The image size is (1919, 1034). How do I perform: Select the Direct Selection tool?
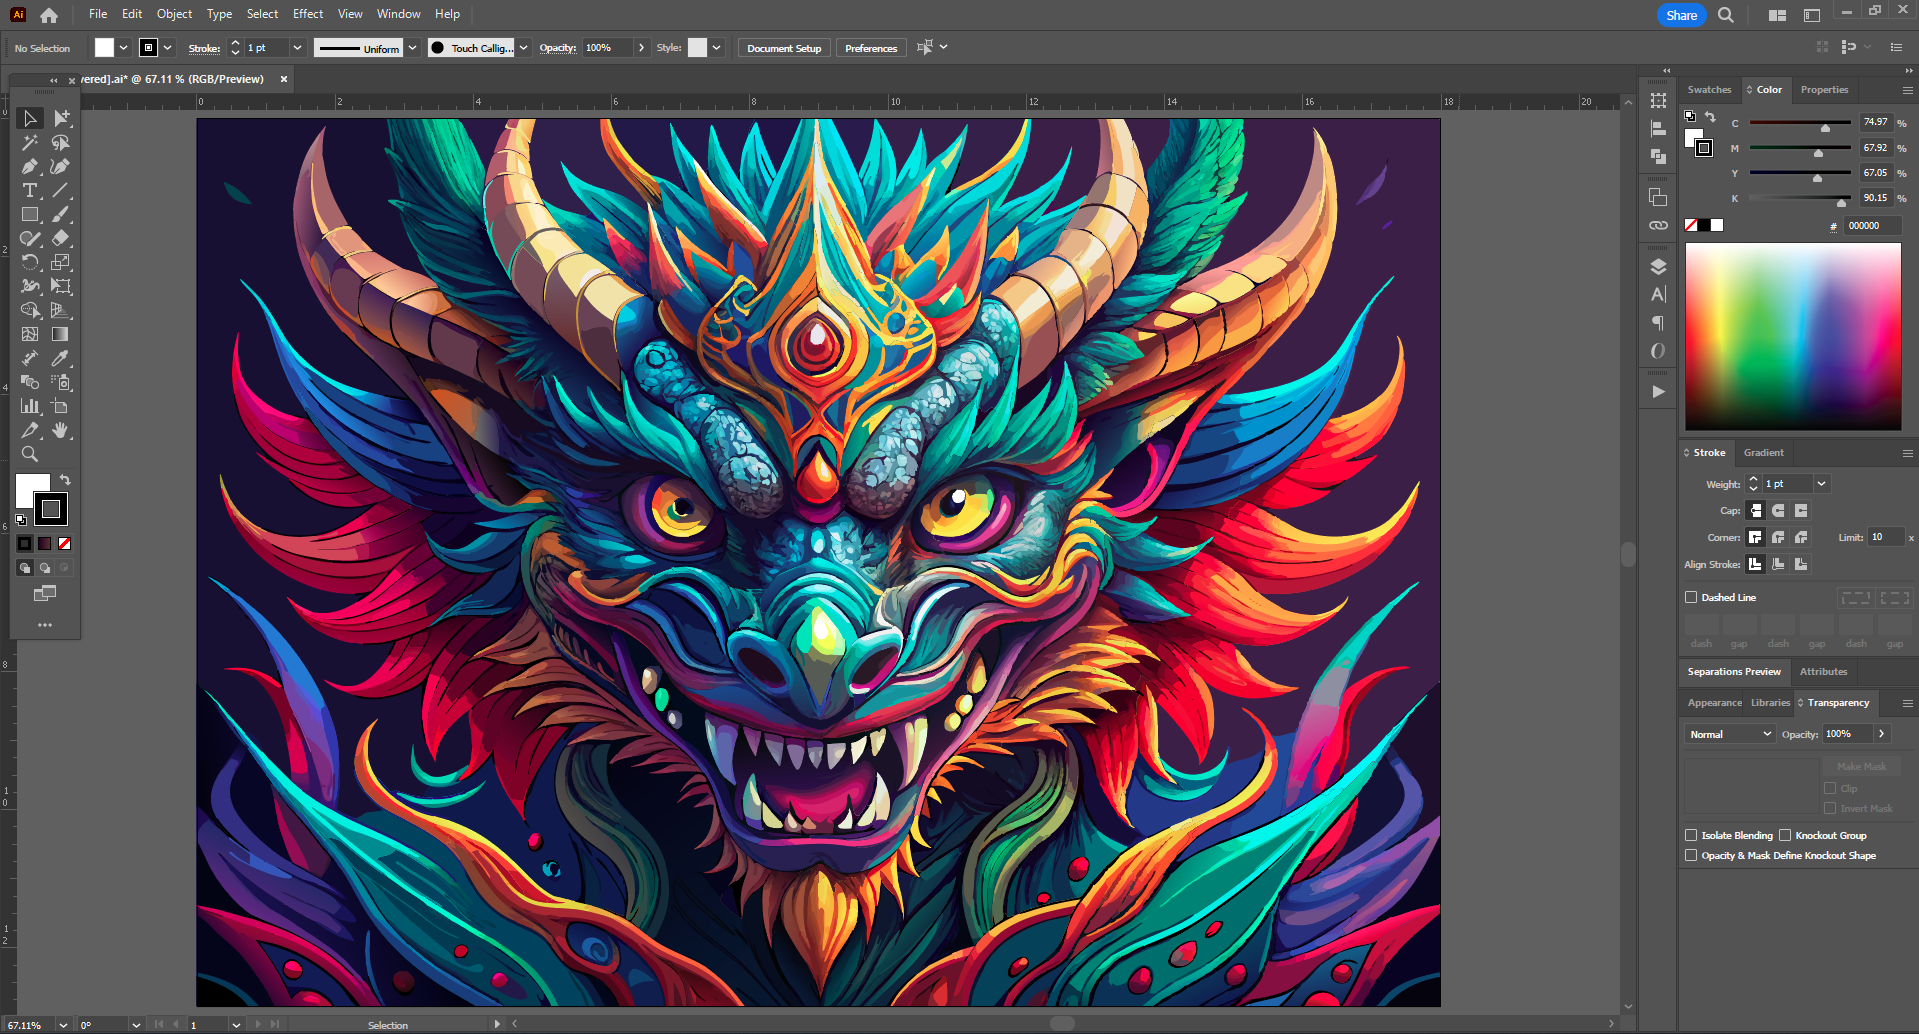tap(61, 118)
